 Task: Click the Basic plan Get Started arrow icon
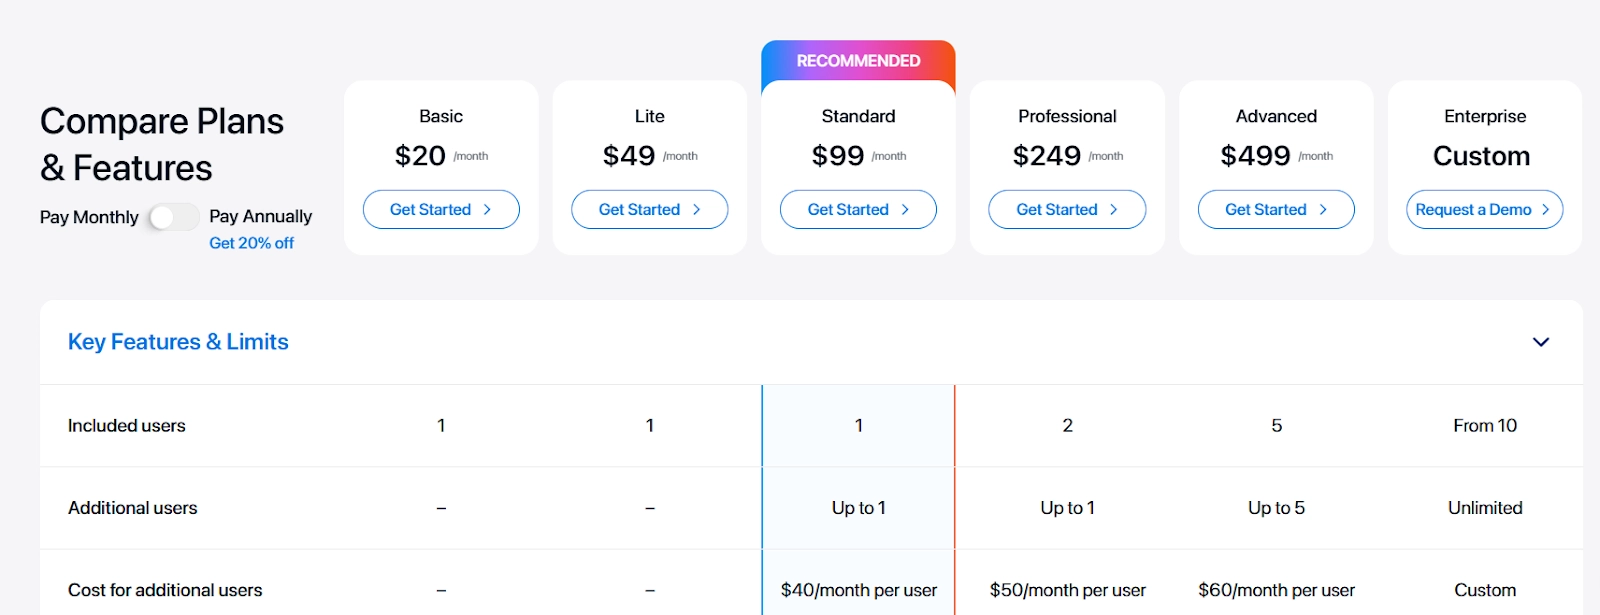coord(487,210)
